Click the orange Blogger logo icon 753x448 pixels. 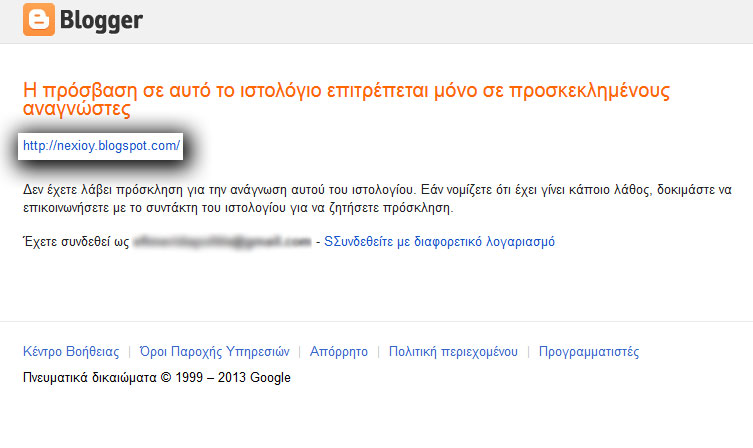39,20
